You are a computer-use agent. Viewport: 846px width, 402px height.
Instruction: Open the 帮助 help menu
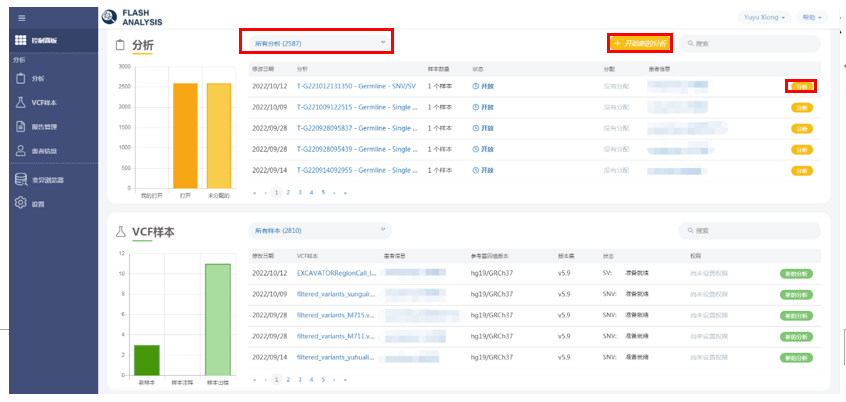[811, 17]
